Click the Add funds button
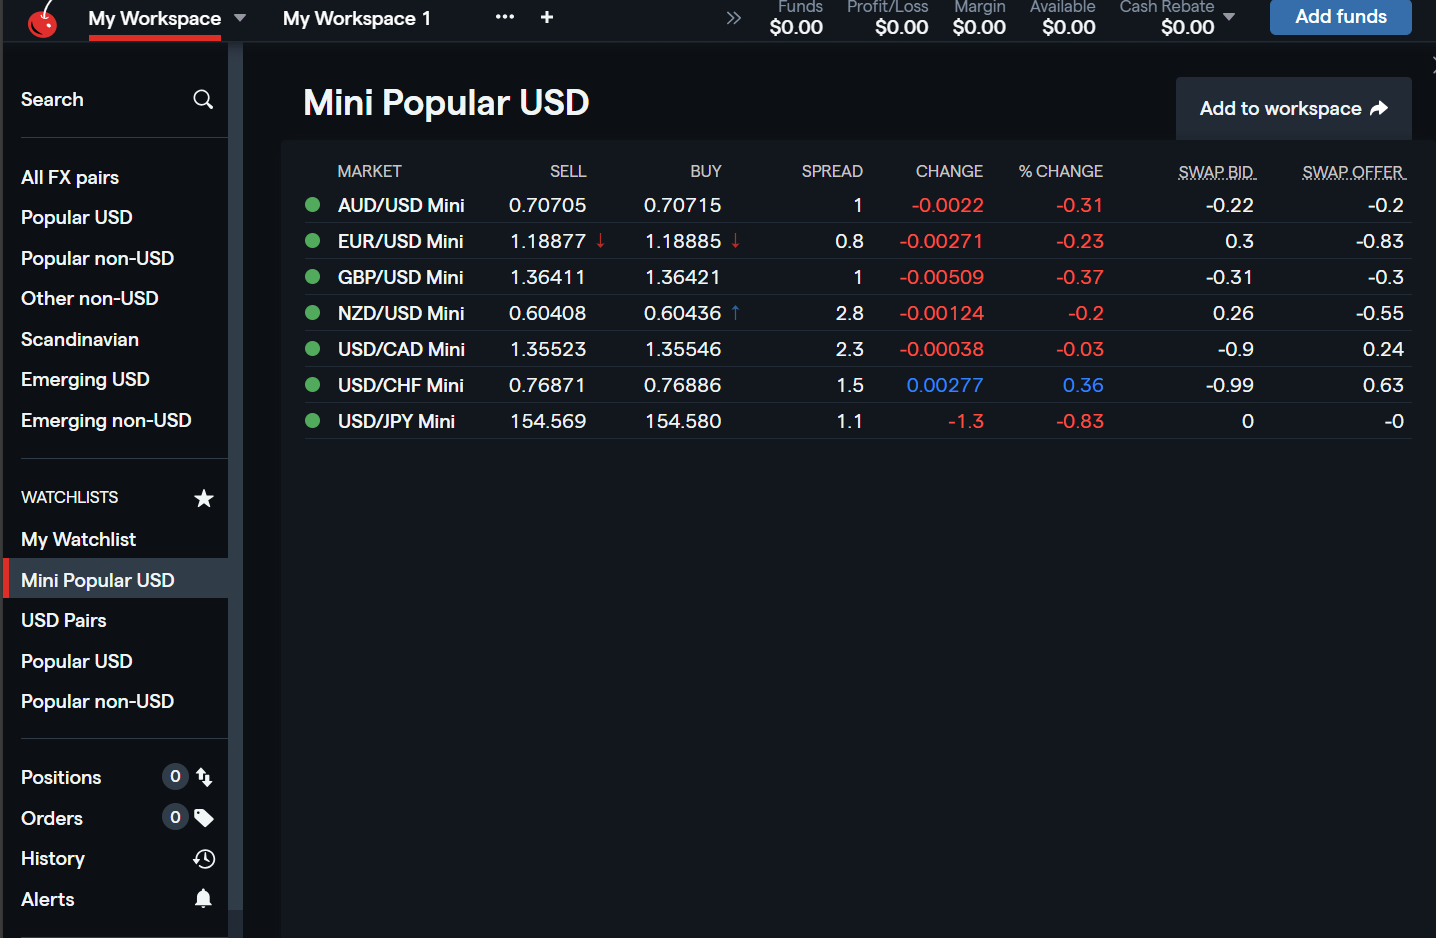 tap(1340, 17)
